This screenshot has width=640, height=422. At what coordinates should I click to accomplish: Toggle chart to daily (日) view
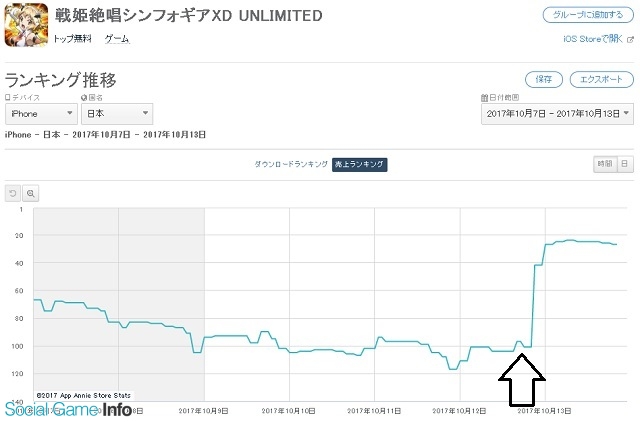[625, 164]
